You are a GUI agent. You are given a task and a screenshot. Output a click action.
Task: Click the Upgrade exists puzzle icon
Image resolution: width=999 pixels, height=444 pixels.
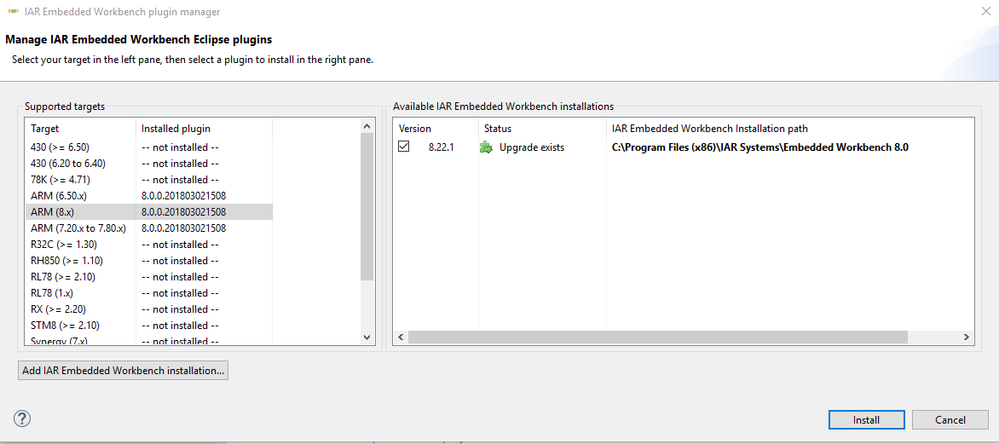pyautogui.click(x=486, y=148)
